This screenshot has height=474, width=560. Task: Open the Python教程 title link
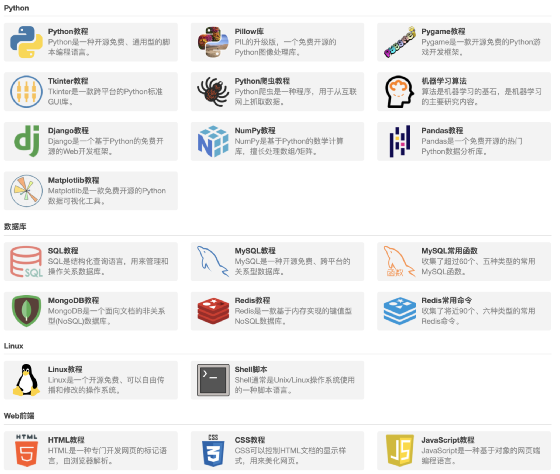point(68,31)
